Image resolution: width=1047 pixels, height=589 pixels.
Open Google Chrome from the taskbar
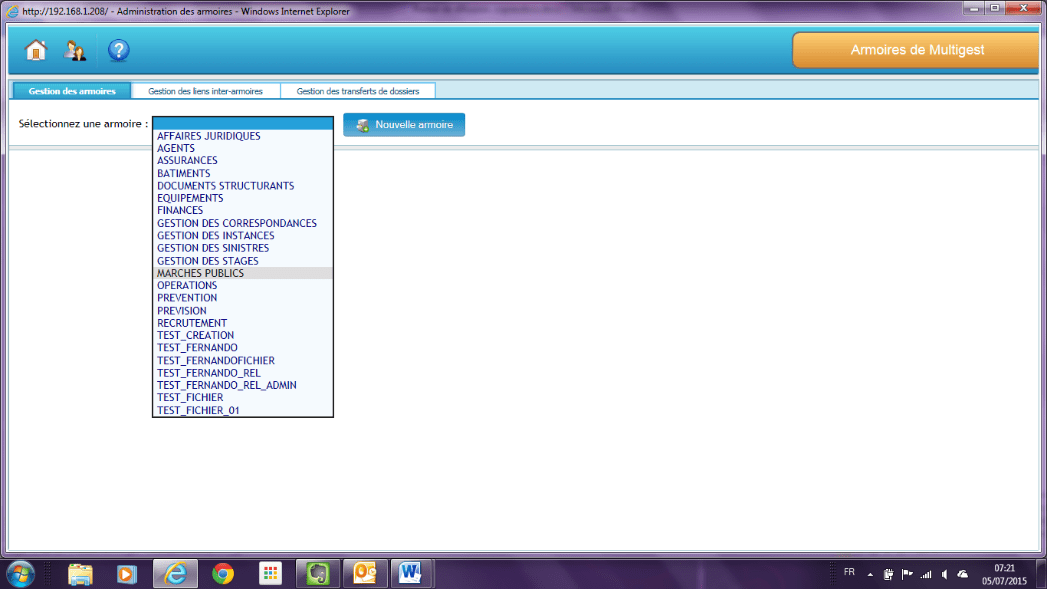point(223,573)
